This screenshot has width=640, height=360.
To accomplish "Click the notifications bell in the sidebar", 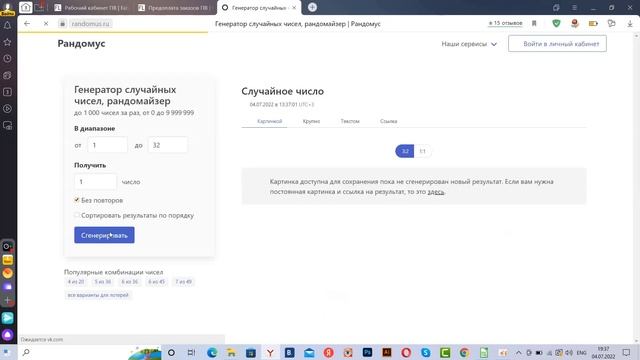I will (x=7, y=25).
